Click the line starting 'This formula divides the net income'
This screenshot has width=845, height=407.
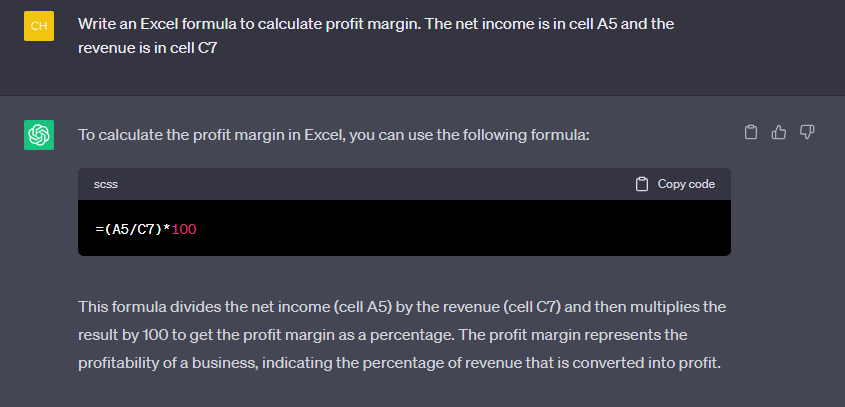(x=402, y=307)
